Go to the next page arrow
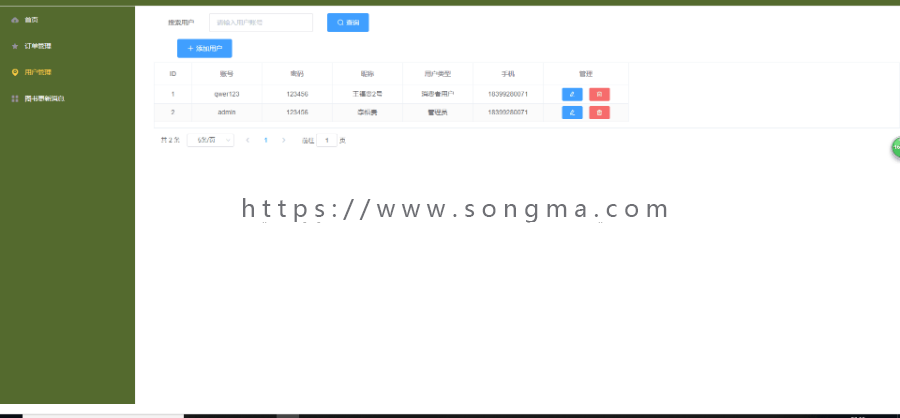 pos(283,140)
